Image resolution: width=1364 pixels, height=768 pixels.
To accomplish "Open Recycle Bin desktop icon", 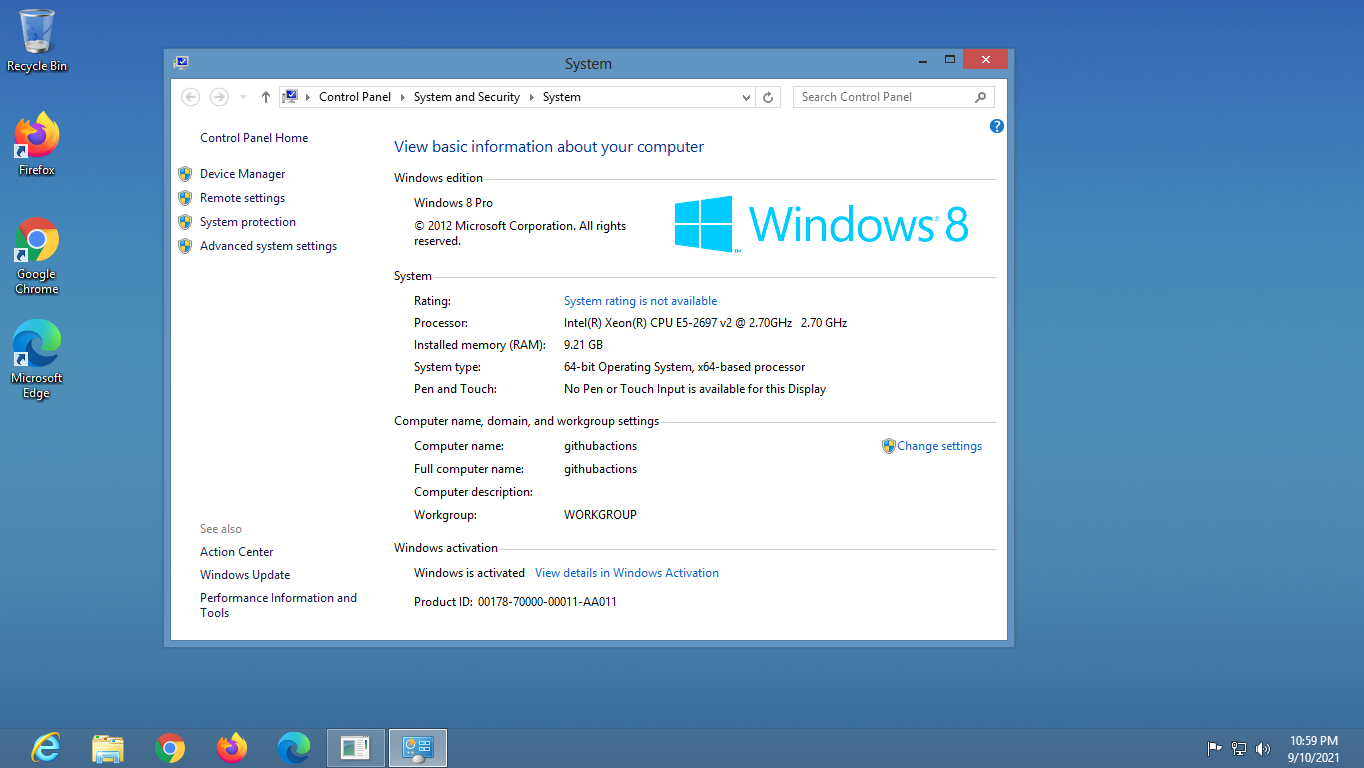I will pos(37,40).
